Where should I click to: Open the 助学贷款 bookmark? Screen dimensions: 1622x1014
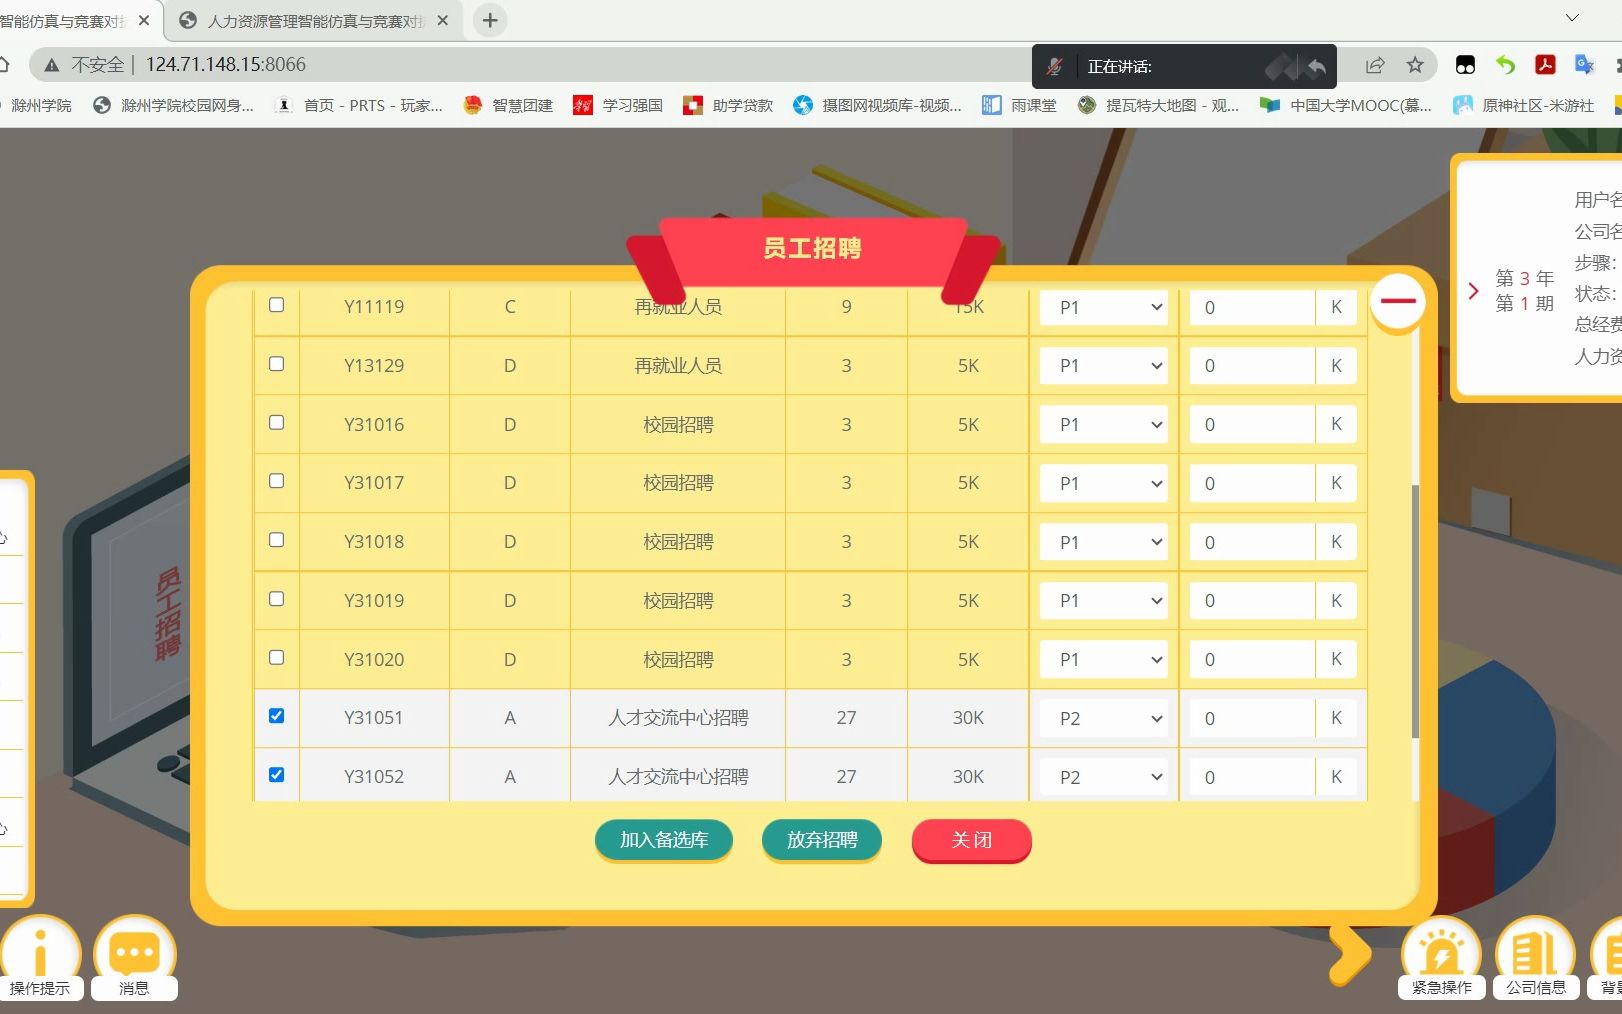728,105
